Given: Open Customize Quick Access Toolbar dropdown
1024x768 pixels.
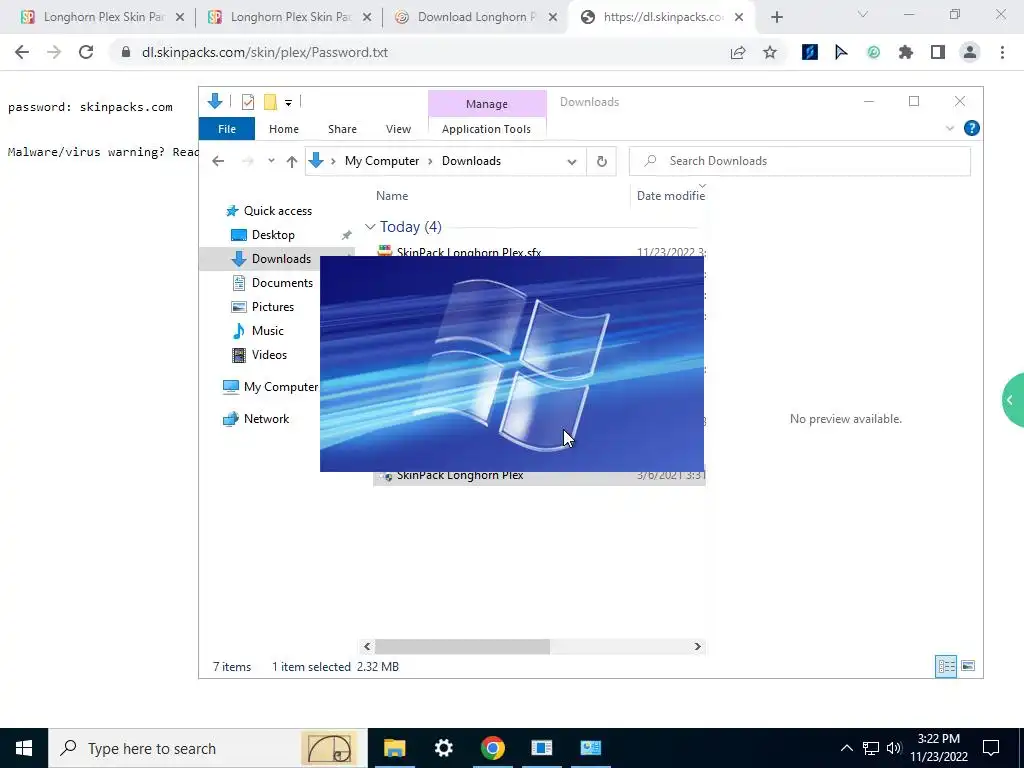Looking at the screenshot, I should 288,103.
